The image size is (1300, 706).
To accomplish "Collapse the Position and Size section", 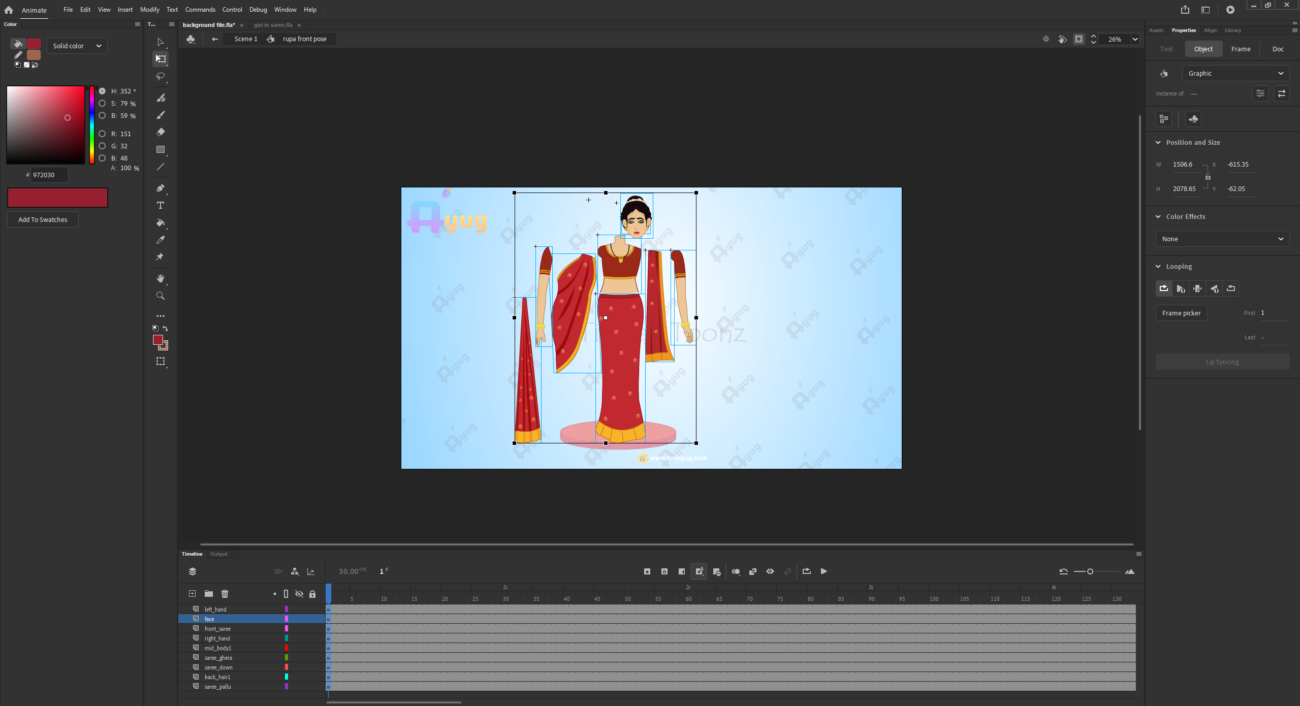I will (1157, 142).
